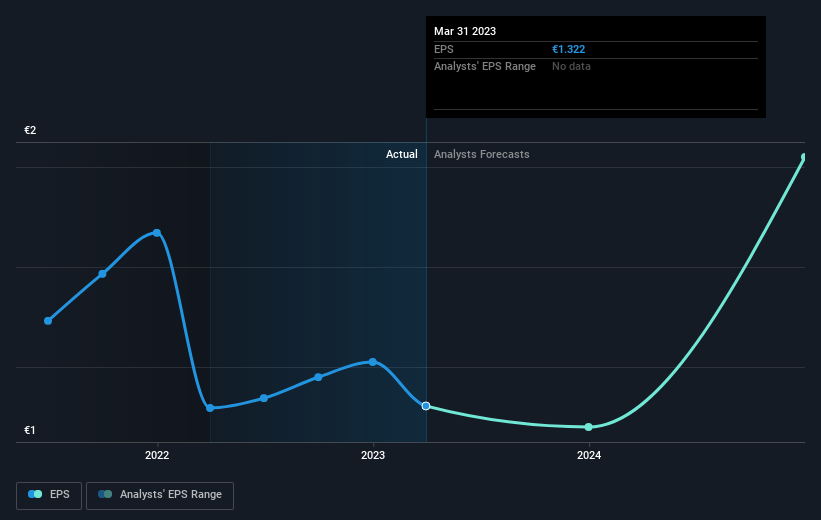Click the €1 y-axis label
821x520 pixels.
coord(30,430)
